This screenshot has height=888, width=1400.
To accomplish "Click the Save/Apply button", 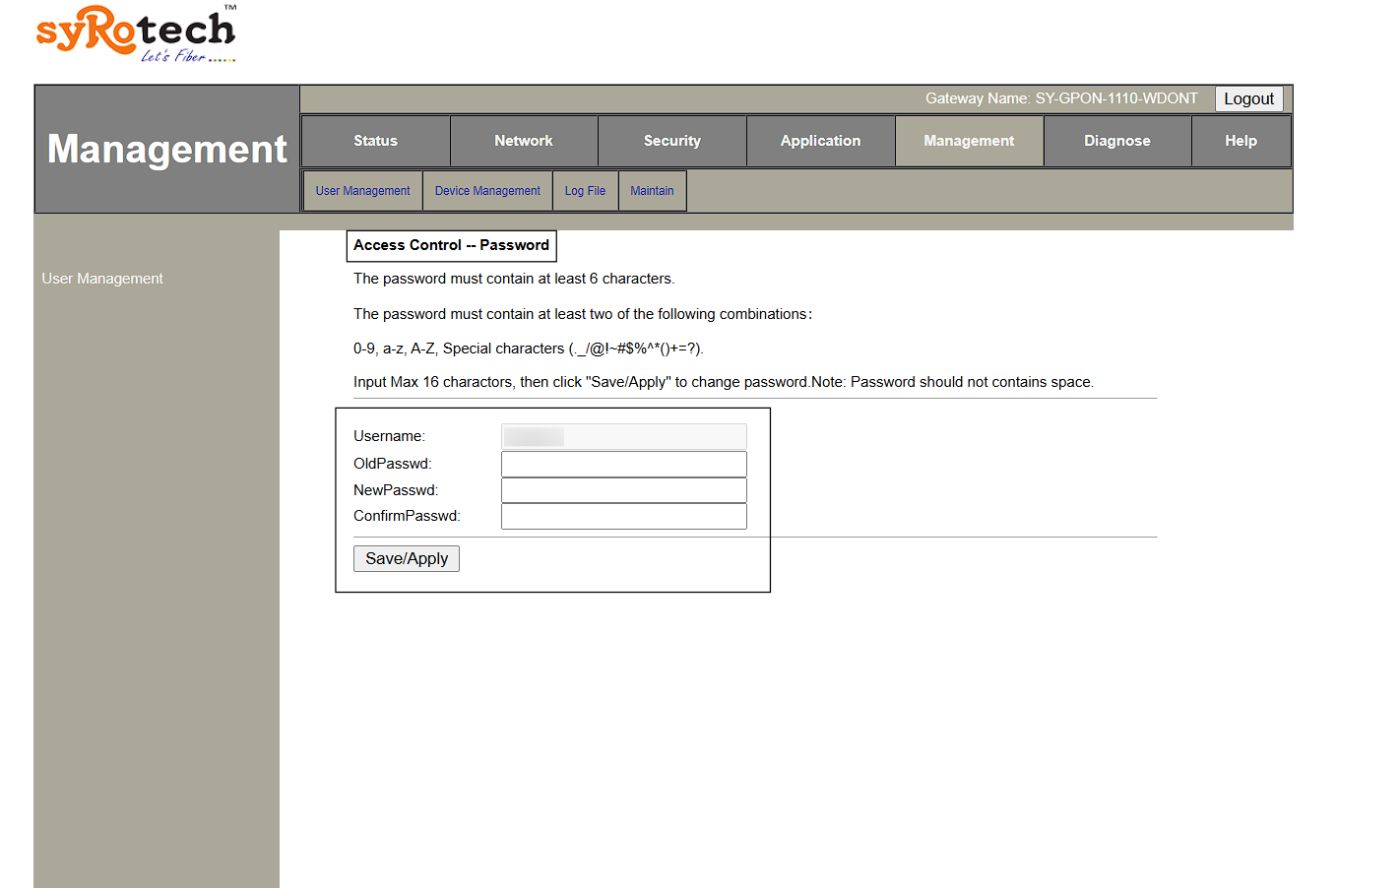I will [x=405, y=558].
